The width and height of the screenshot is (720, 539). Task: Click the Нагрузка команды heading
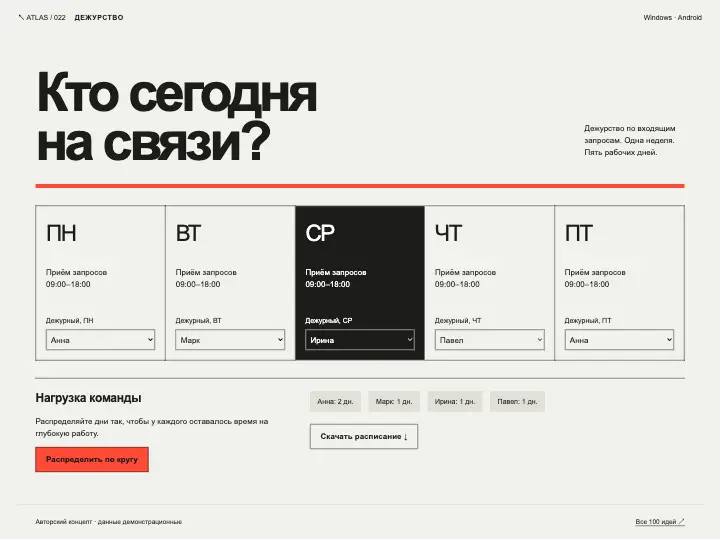(x=88, y=398)
